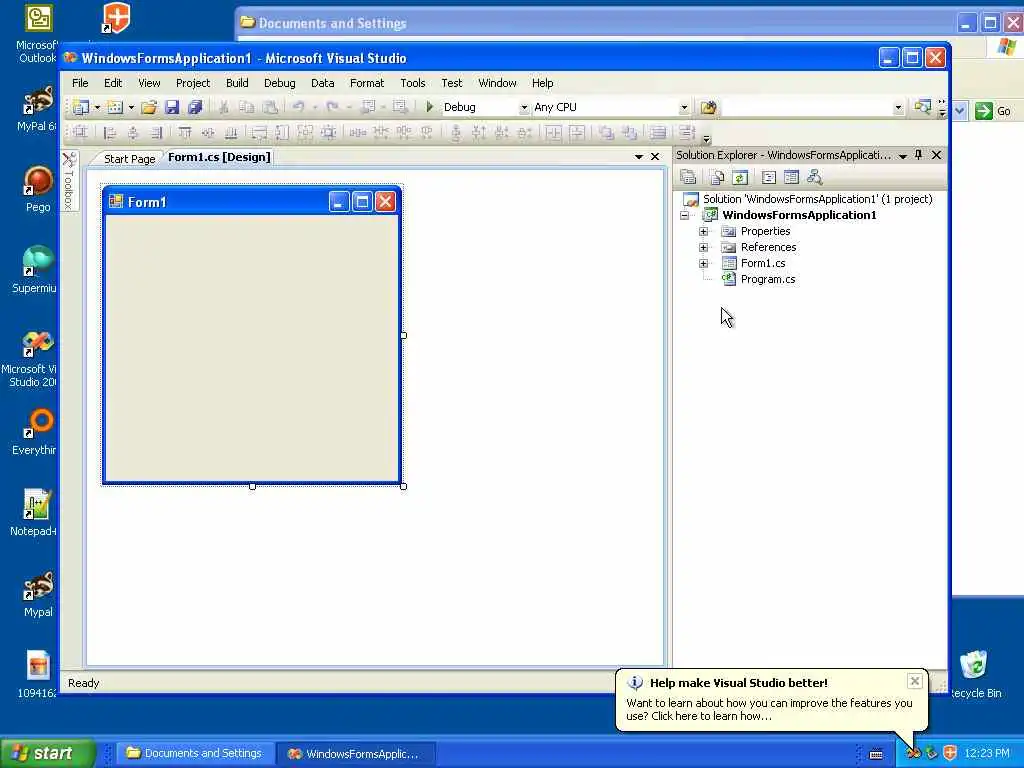Click the Find in Files icon
This screenshot has width=1024, height=768.
click(x=708, y=107)
